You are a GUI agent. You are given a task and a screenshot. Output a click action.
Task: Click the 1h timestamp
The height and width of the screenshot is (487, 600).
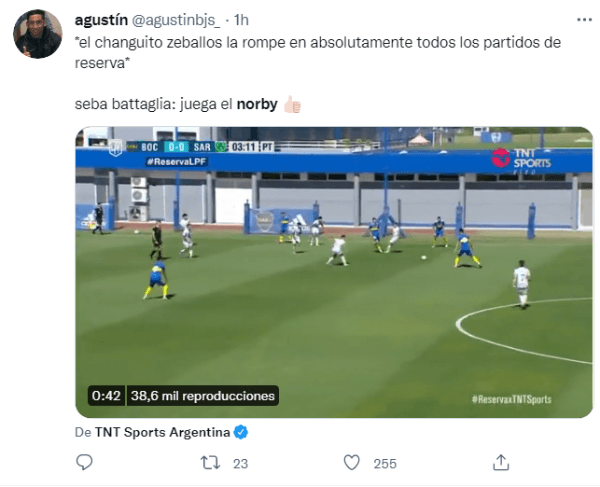[241, 20]
